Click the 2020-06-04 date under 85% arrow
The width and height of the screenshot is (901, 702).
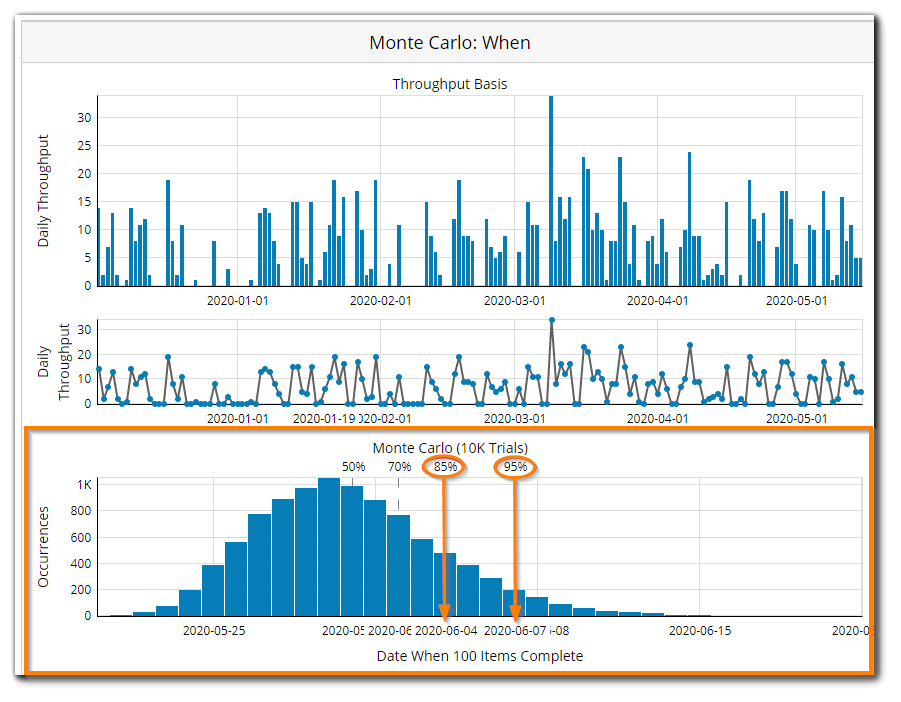pyautogui.click(x=447, y=630)
